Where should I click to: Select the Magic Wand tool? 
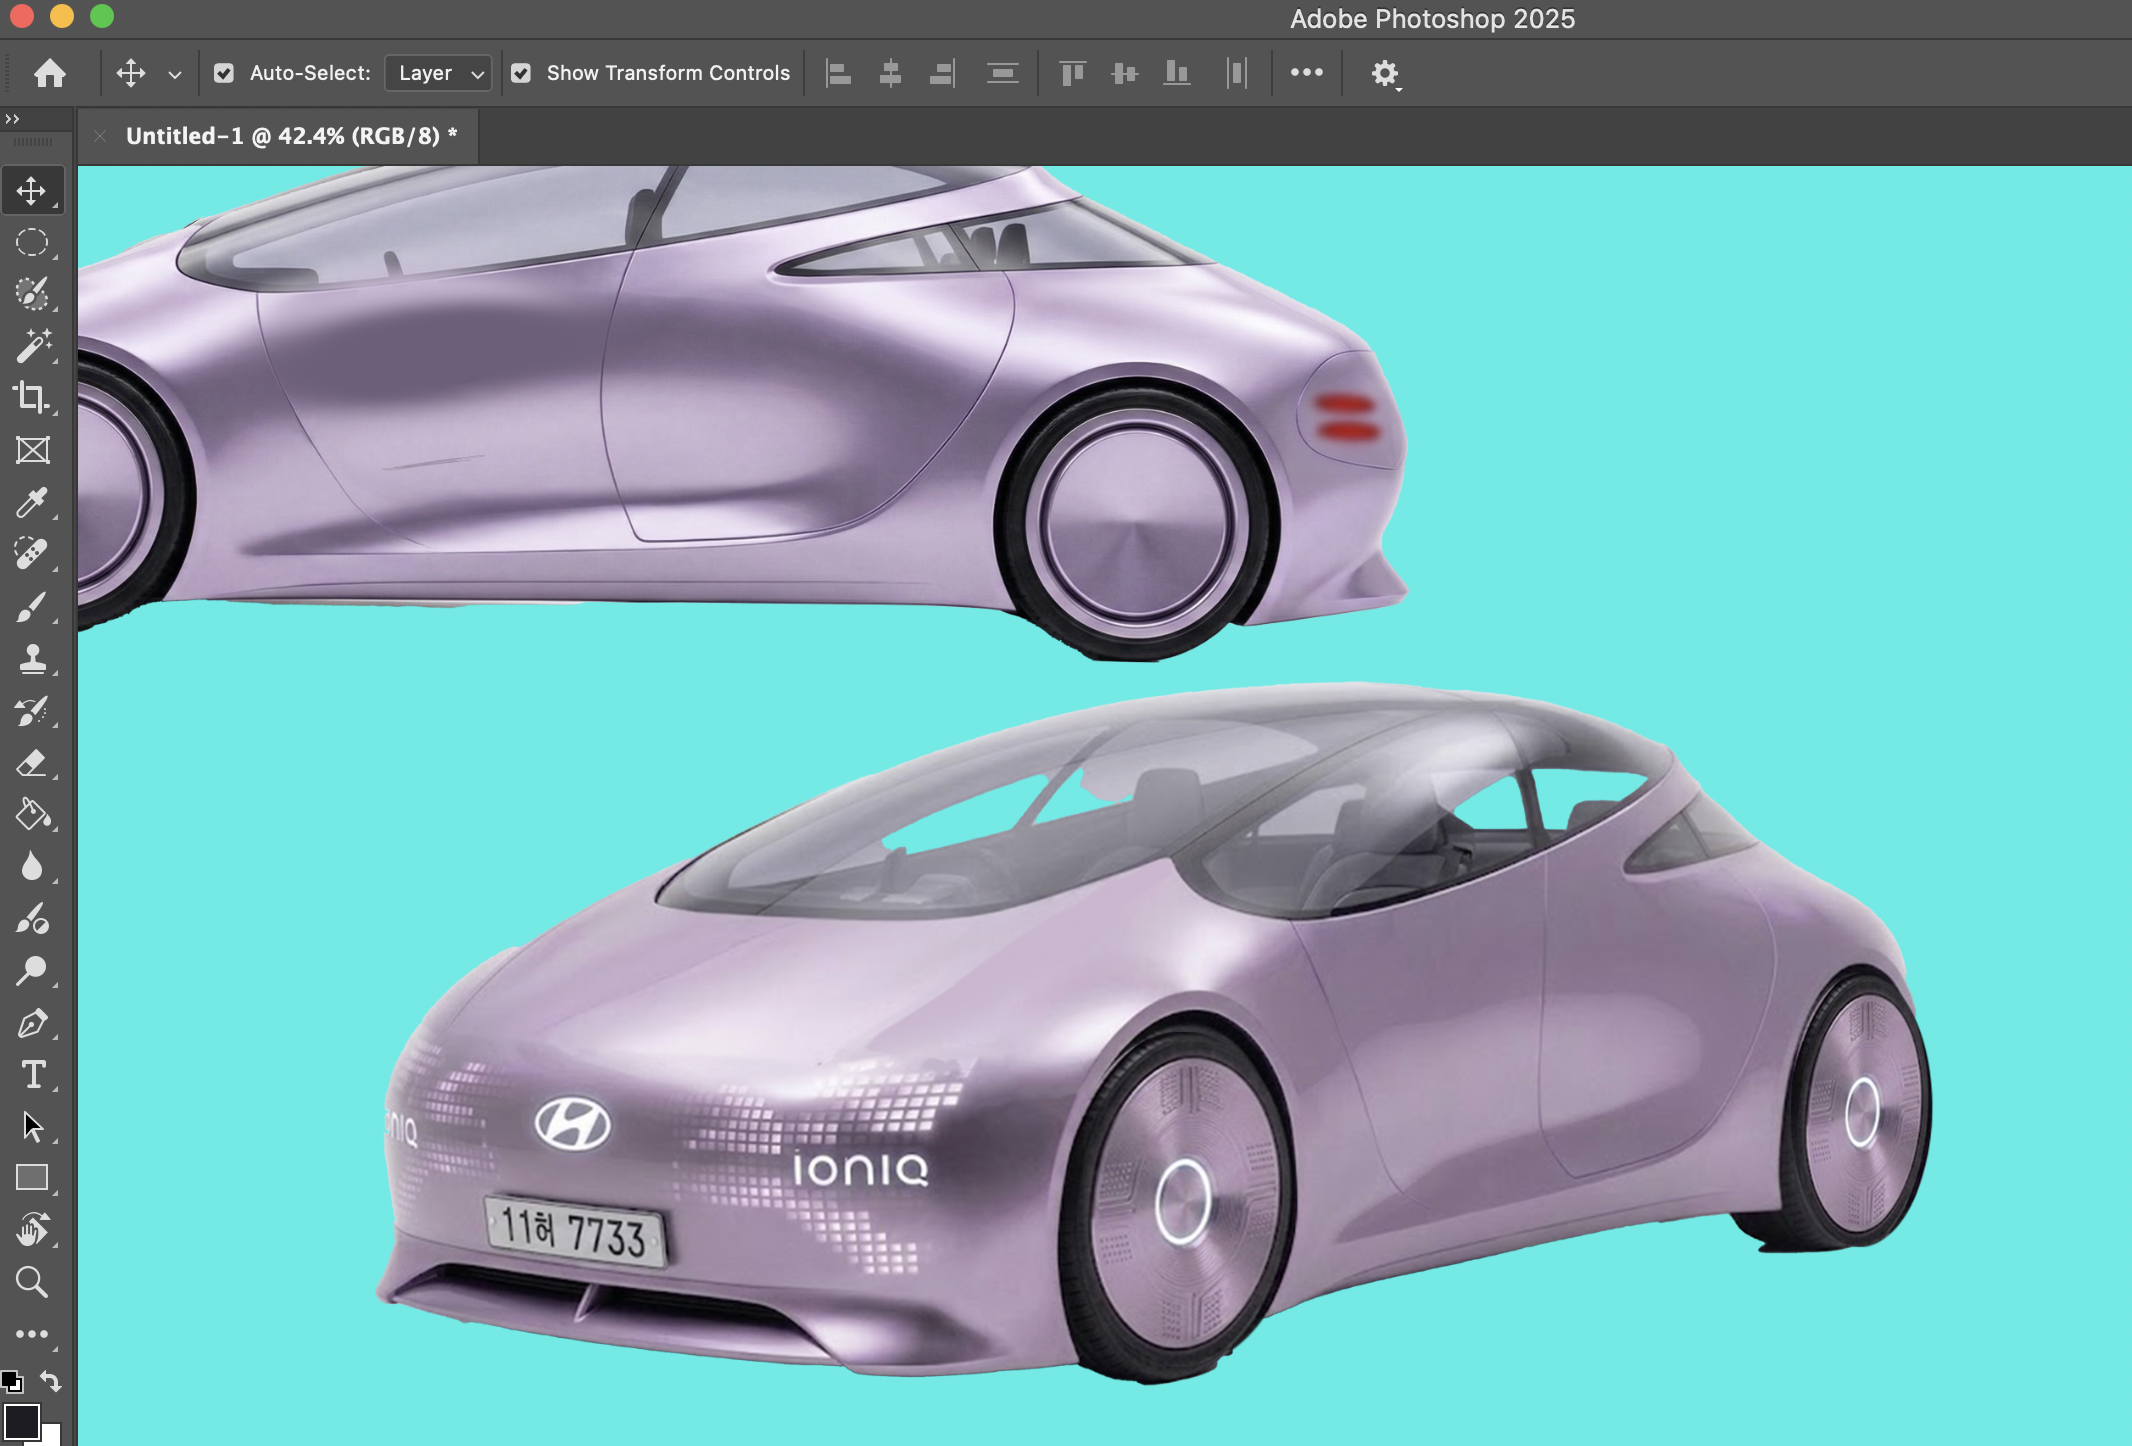coord(31,346)
